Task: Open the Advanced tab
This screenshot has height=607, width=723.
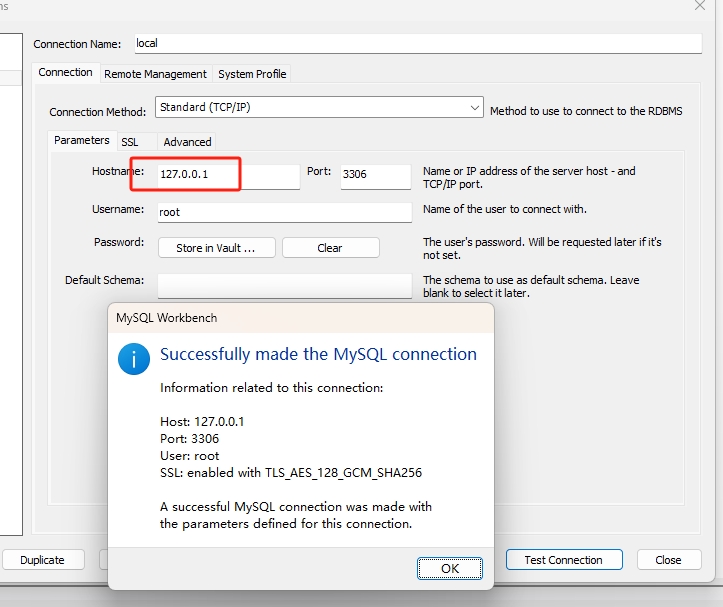Action: (187, 142)
